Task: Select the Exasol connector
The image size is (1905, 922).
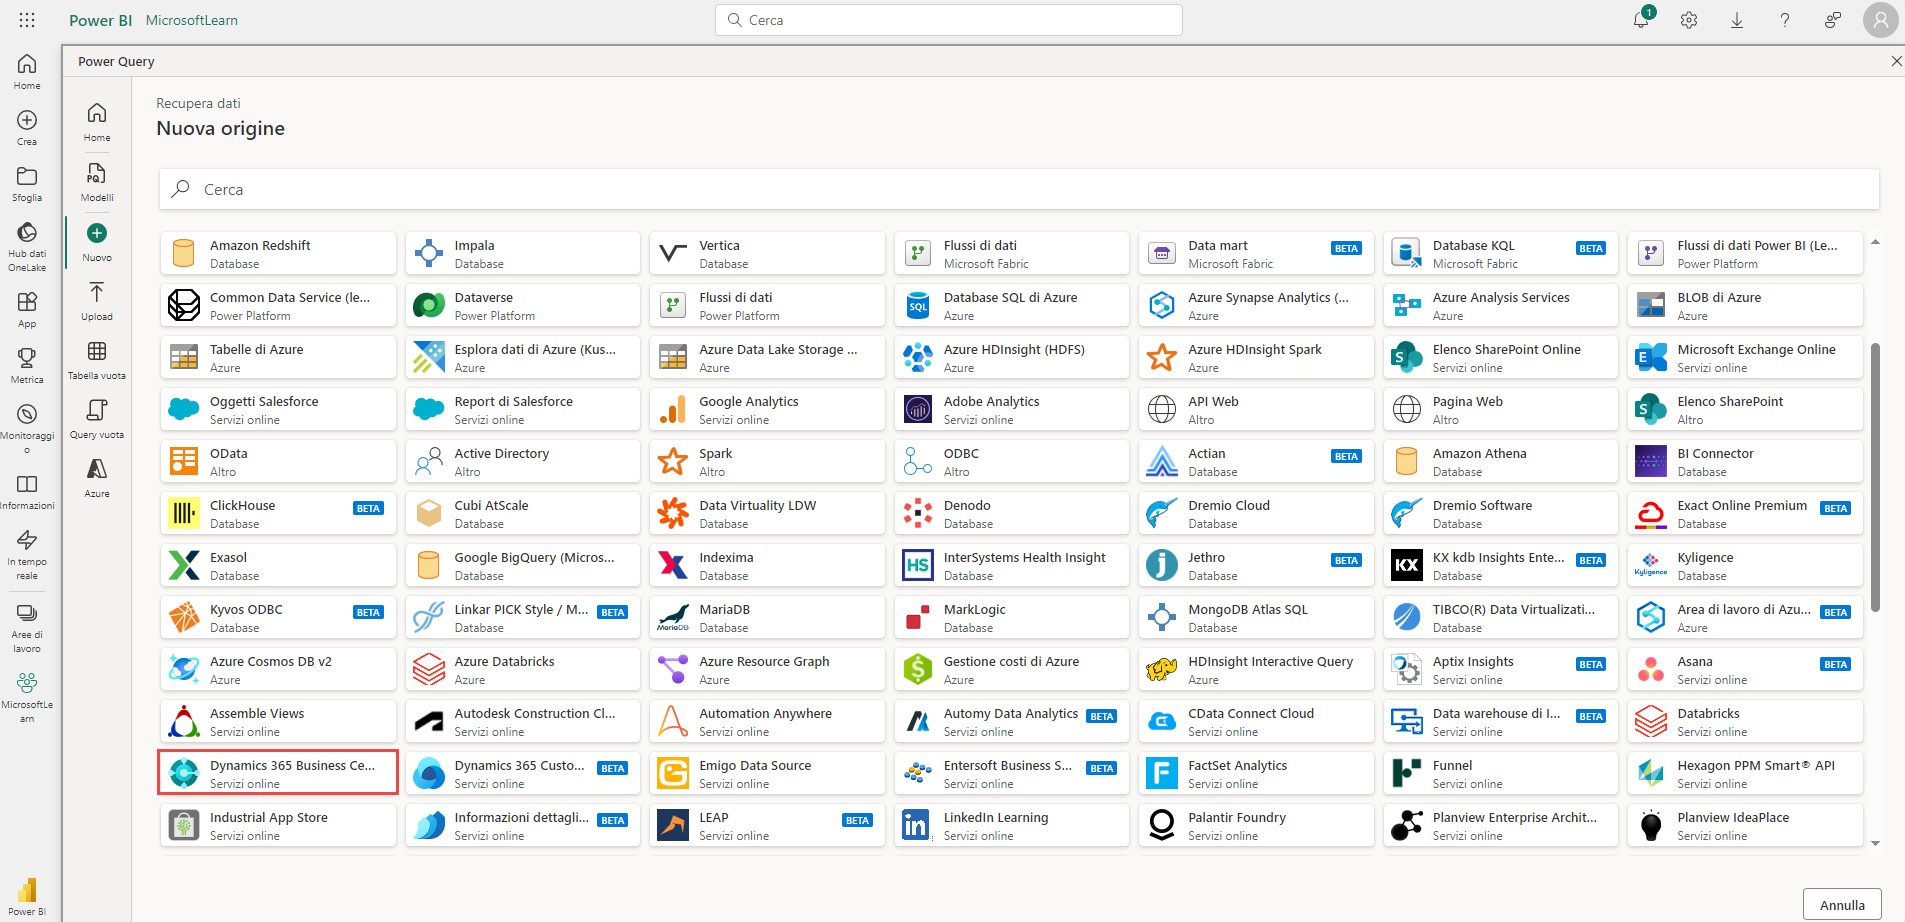Action: coord(278,565)
